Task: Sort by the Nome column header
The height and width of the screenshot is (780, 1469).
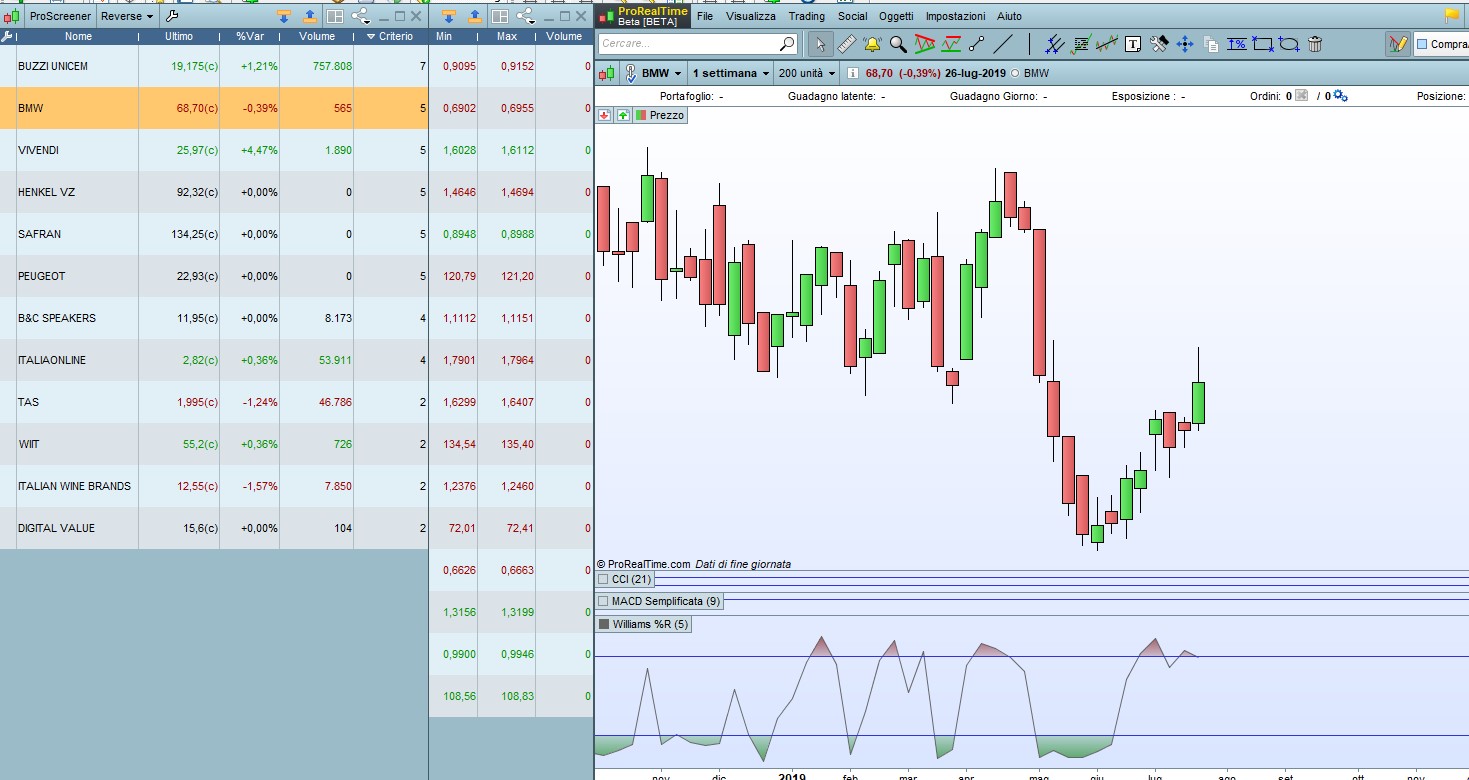Action: (78, 36)
